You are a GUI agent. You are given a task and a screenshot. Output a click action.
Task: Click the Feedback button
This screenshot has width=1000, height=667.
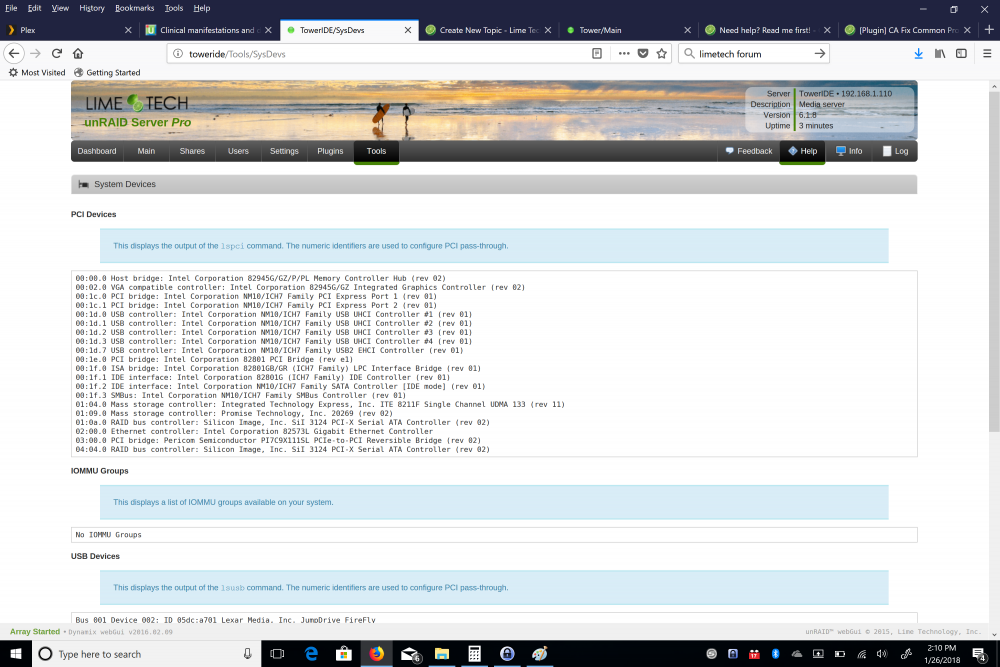(749, 151)
